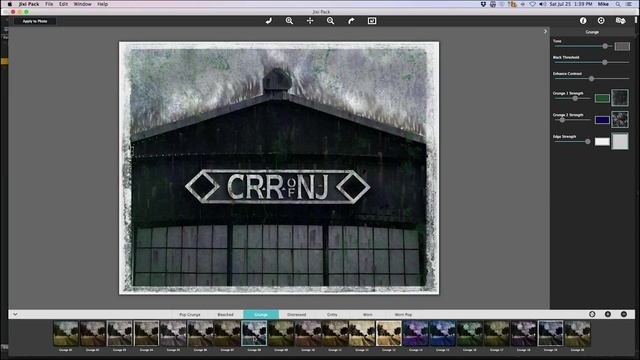Image resolution: width=640 pixels, height=360 pixels.
Task: Click the add preset plus icon
Action: tap(608, 314)
